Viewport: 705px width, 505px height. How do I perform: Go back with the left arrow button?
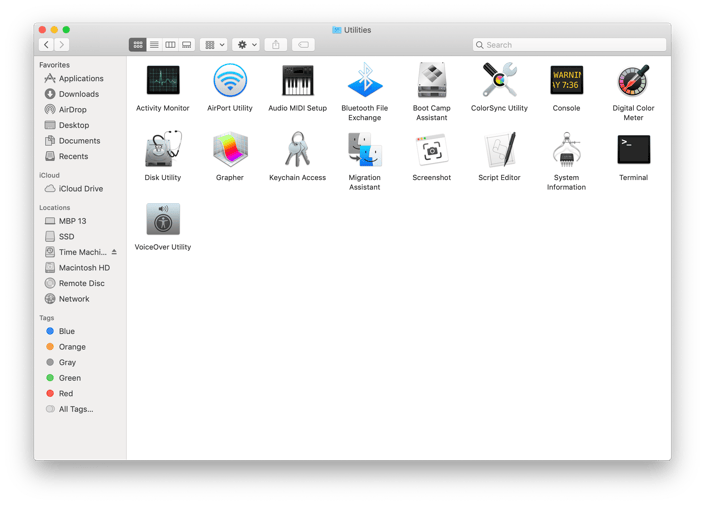pos(46,45)
